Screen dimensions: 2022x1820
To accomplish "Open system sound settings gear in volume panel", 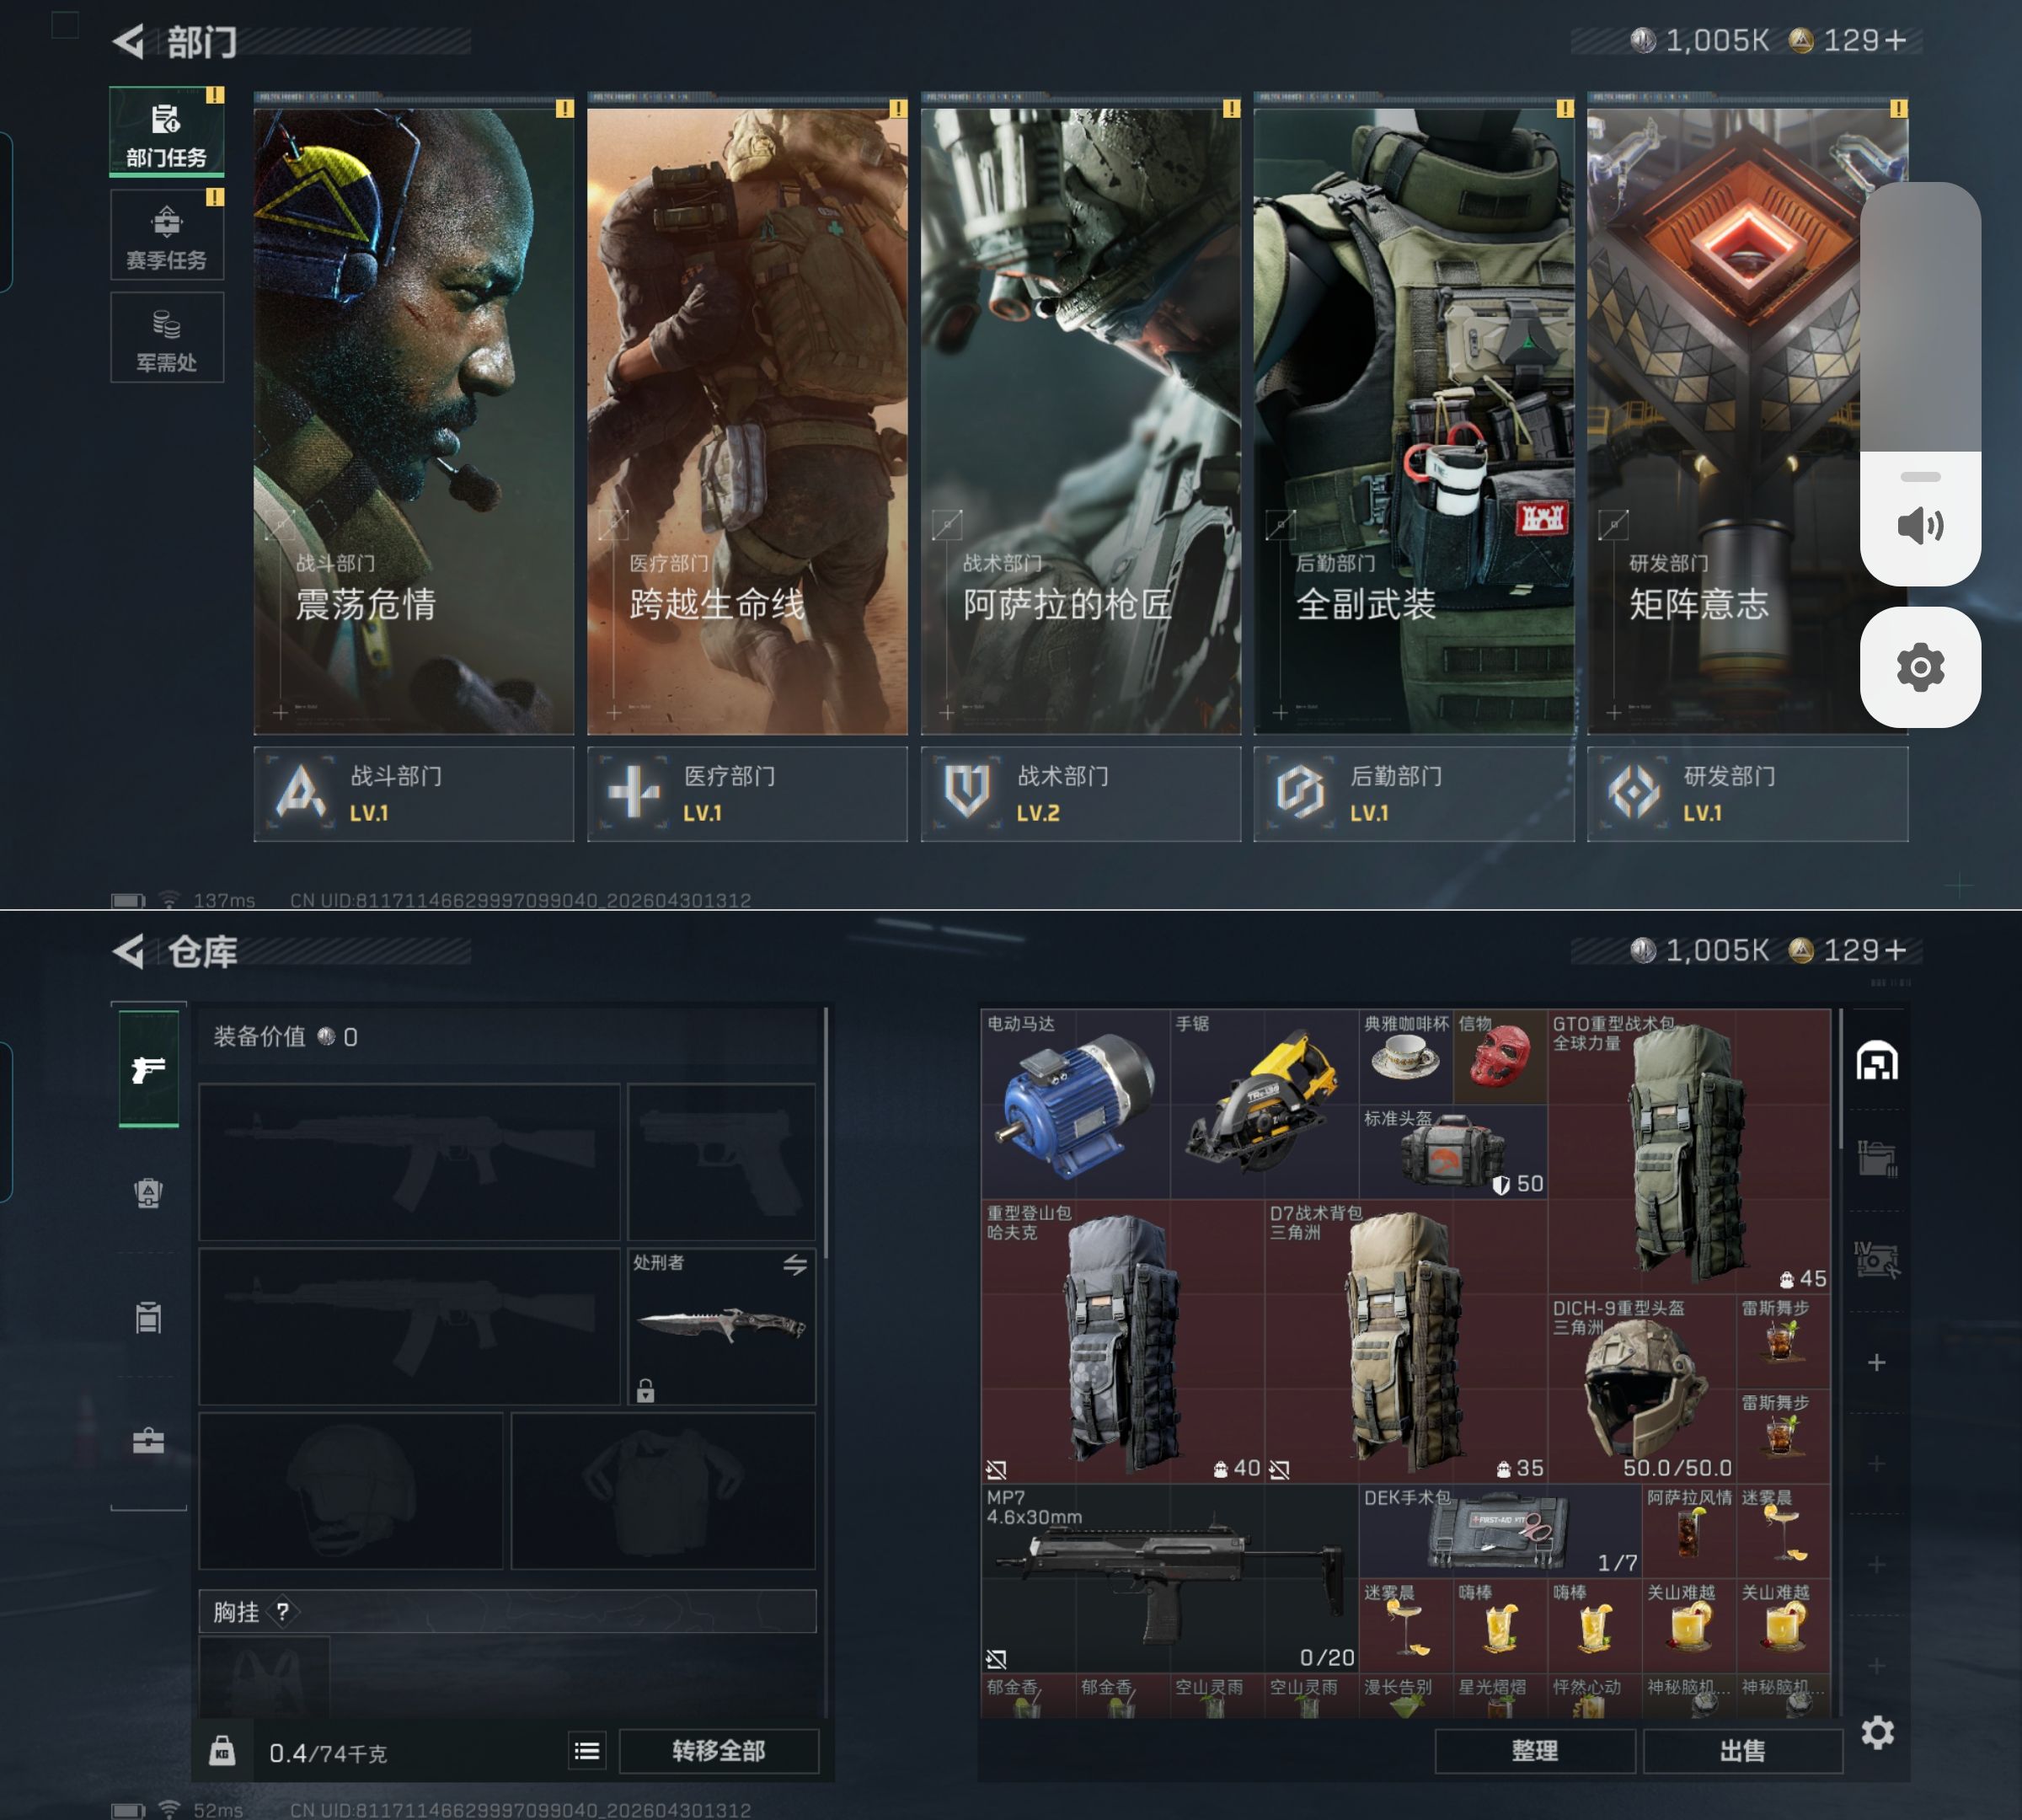I will point(1920,667).
